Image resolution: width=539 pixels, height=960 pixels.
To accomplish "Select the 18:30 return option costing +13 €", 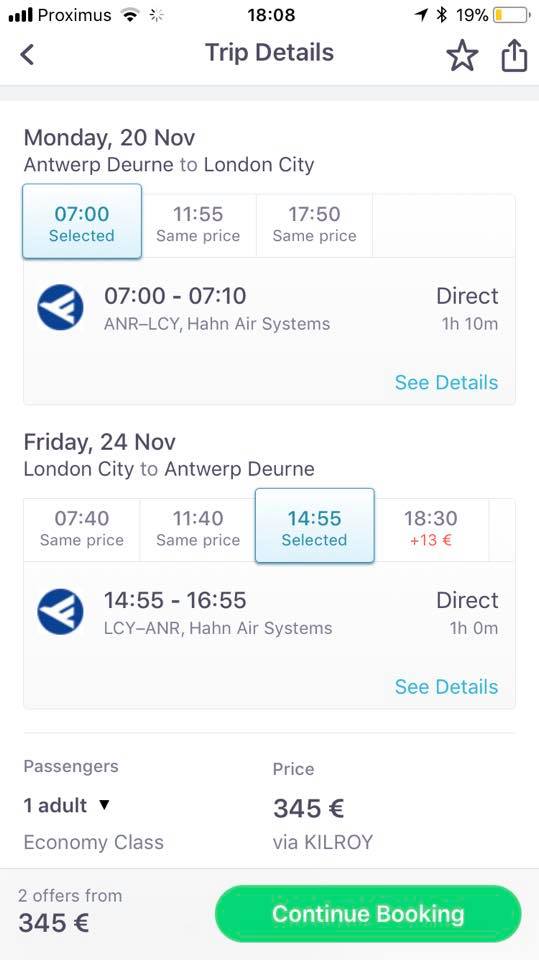I will [431, 529].
